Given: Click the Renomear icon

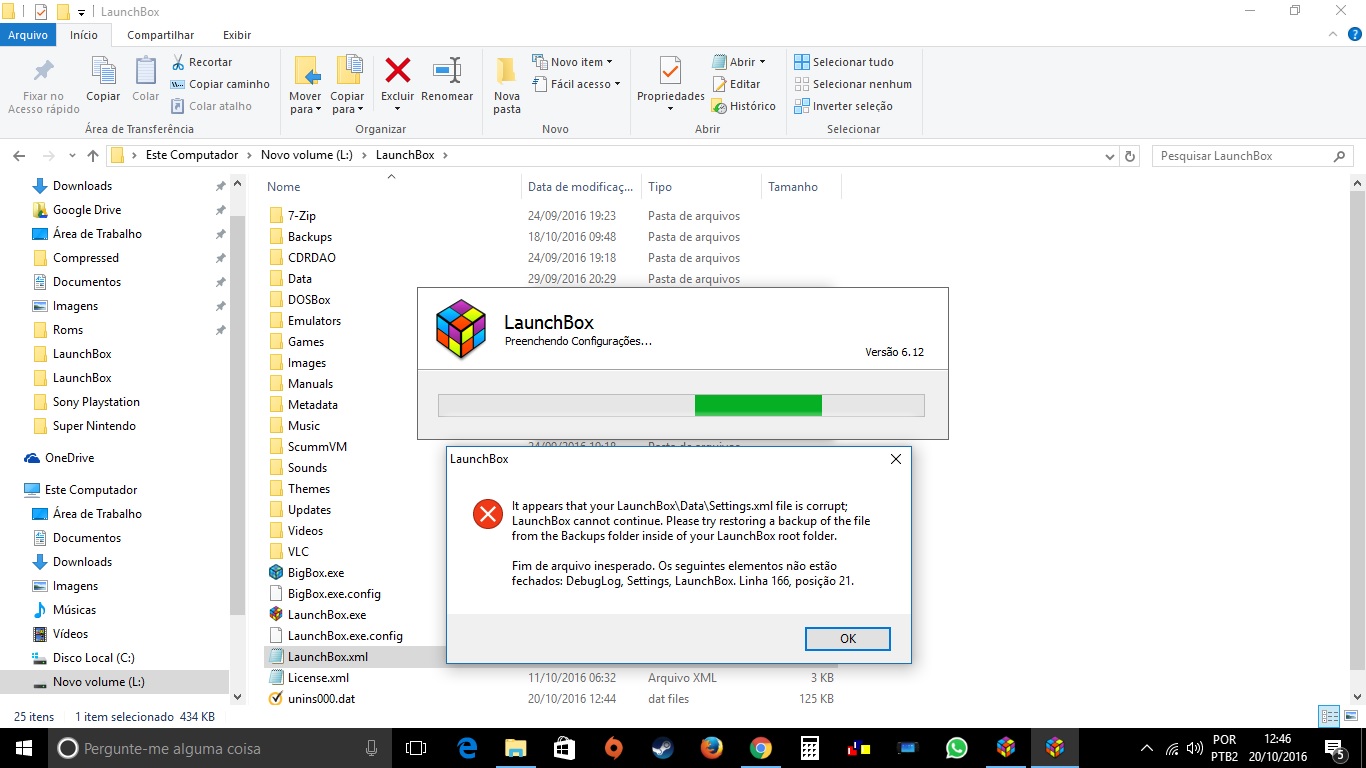Looking at the screenshot, I should coord(447,71).
